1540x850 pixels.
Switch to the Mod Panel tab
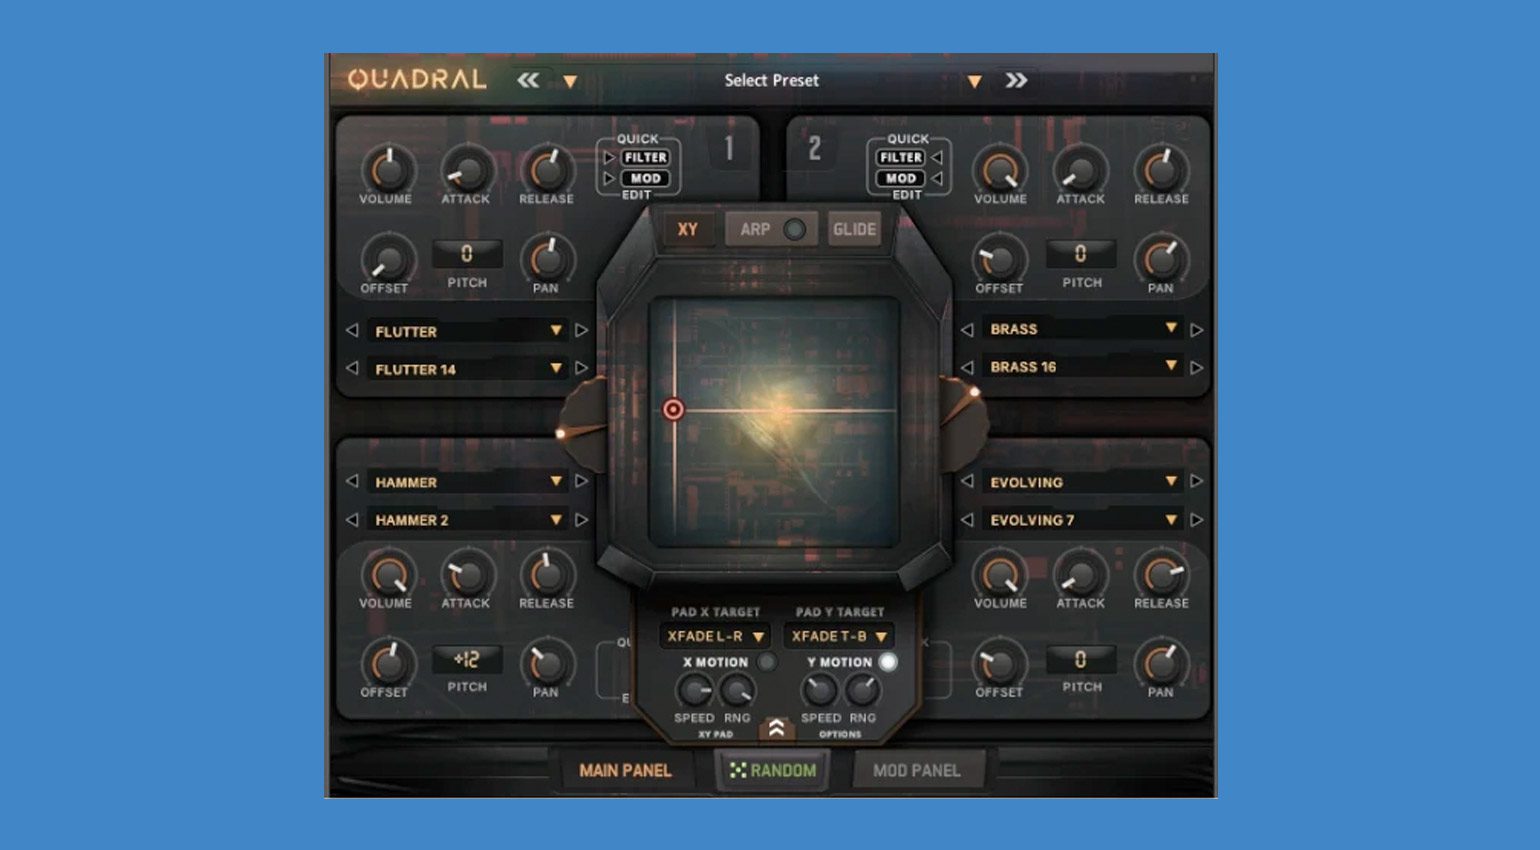click(916, 770)
